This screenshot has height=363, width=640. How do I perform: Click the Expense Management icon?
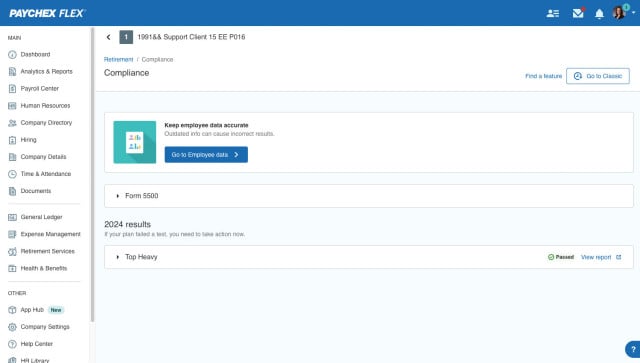coord(12,234)
